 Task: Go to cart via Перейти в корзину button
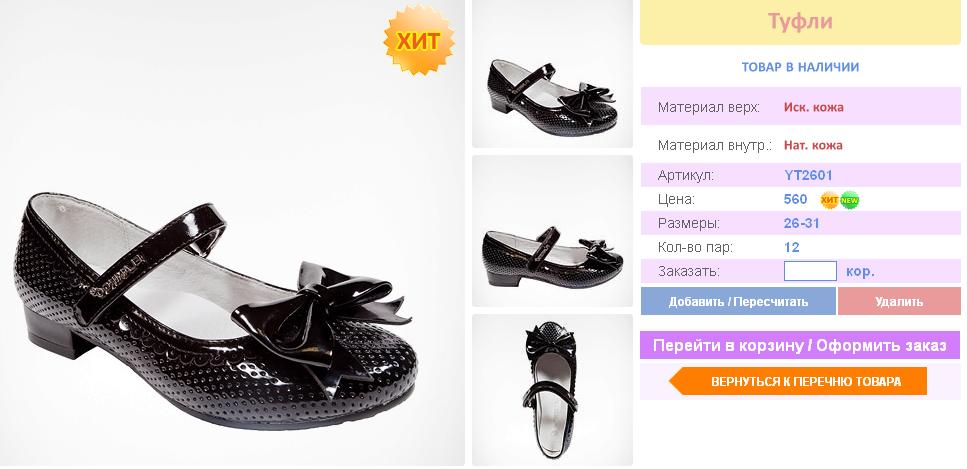[x=800, y=345]
